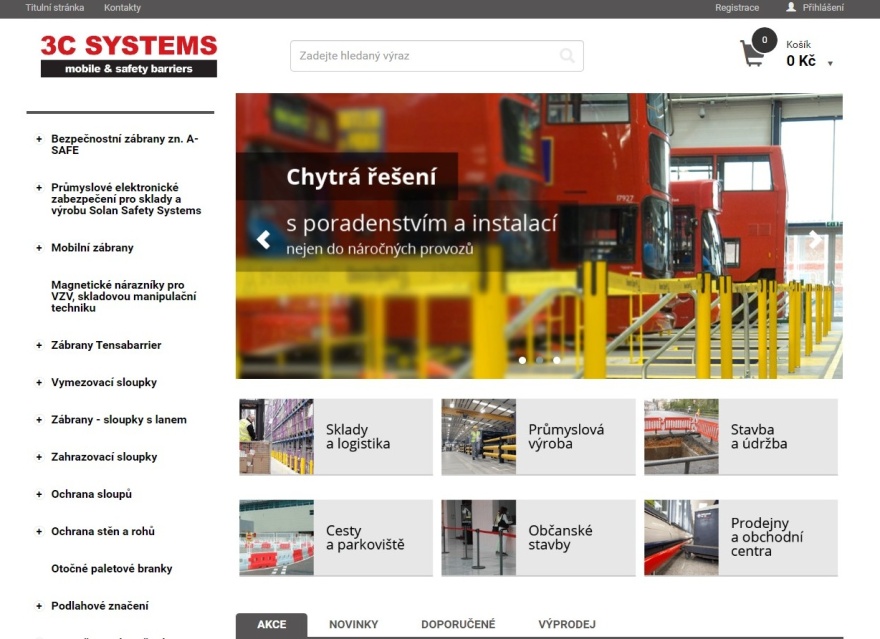
Task: Open Titulní stránka link
Action: [54, 7]
